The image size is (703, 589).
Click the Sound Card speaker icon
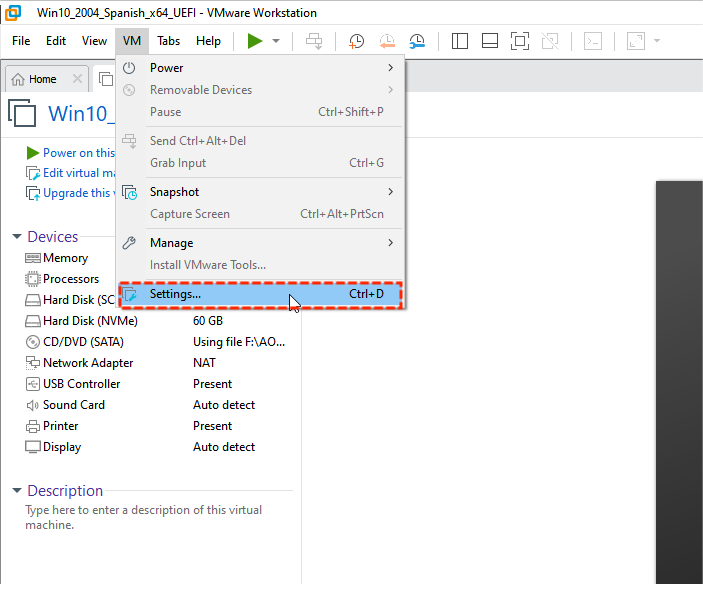coord(33,406)
